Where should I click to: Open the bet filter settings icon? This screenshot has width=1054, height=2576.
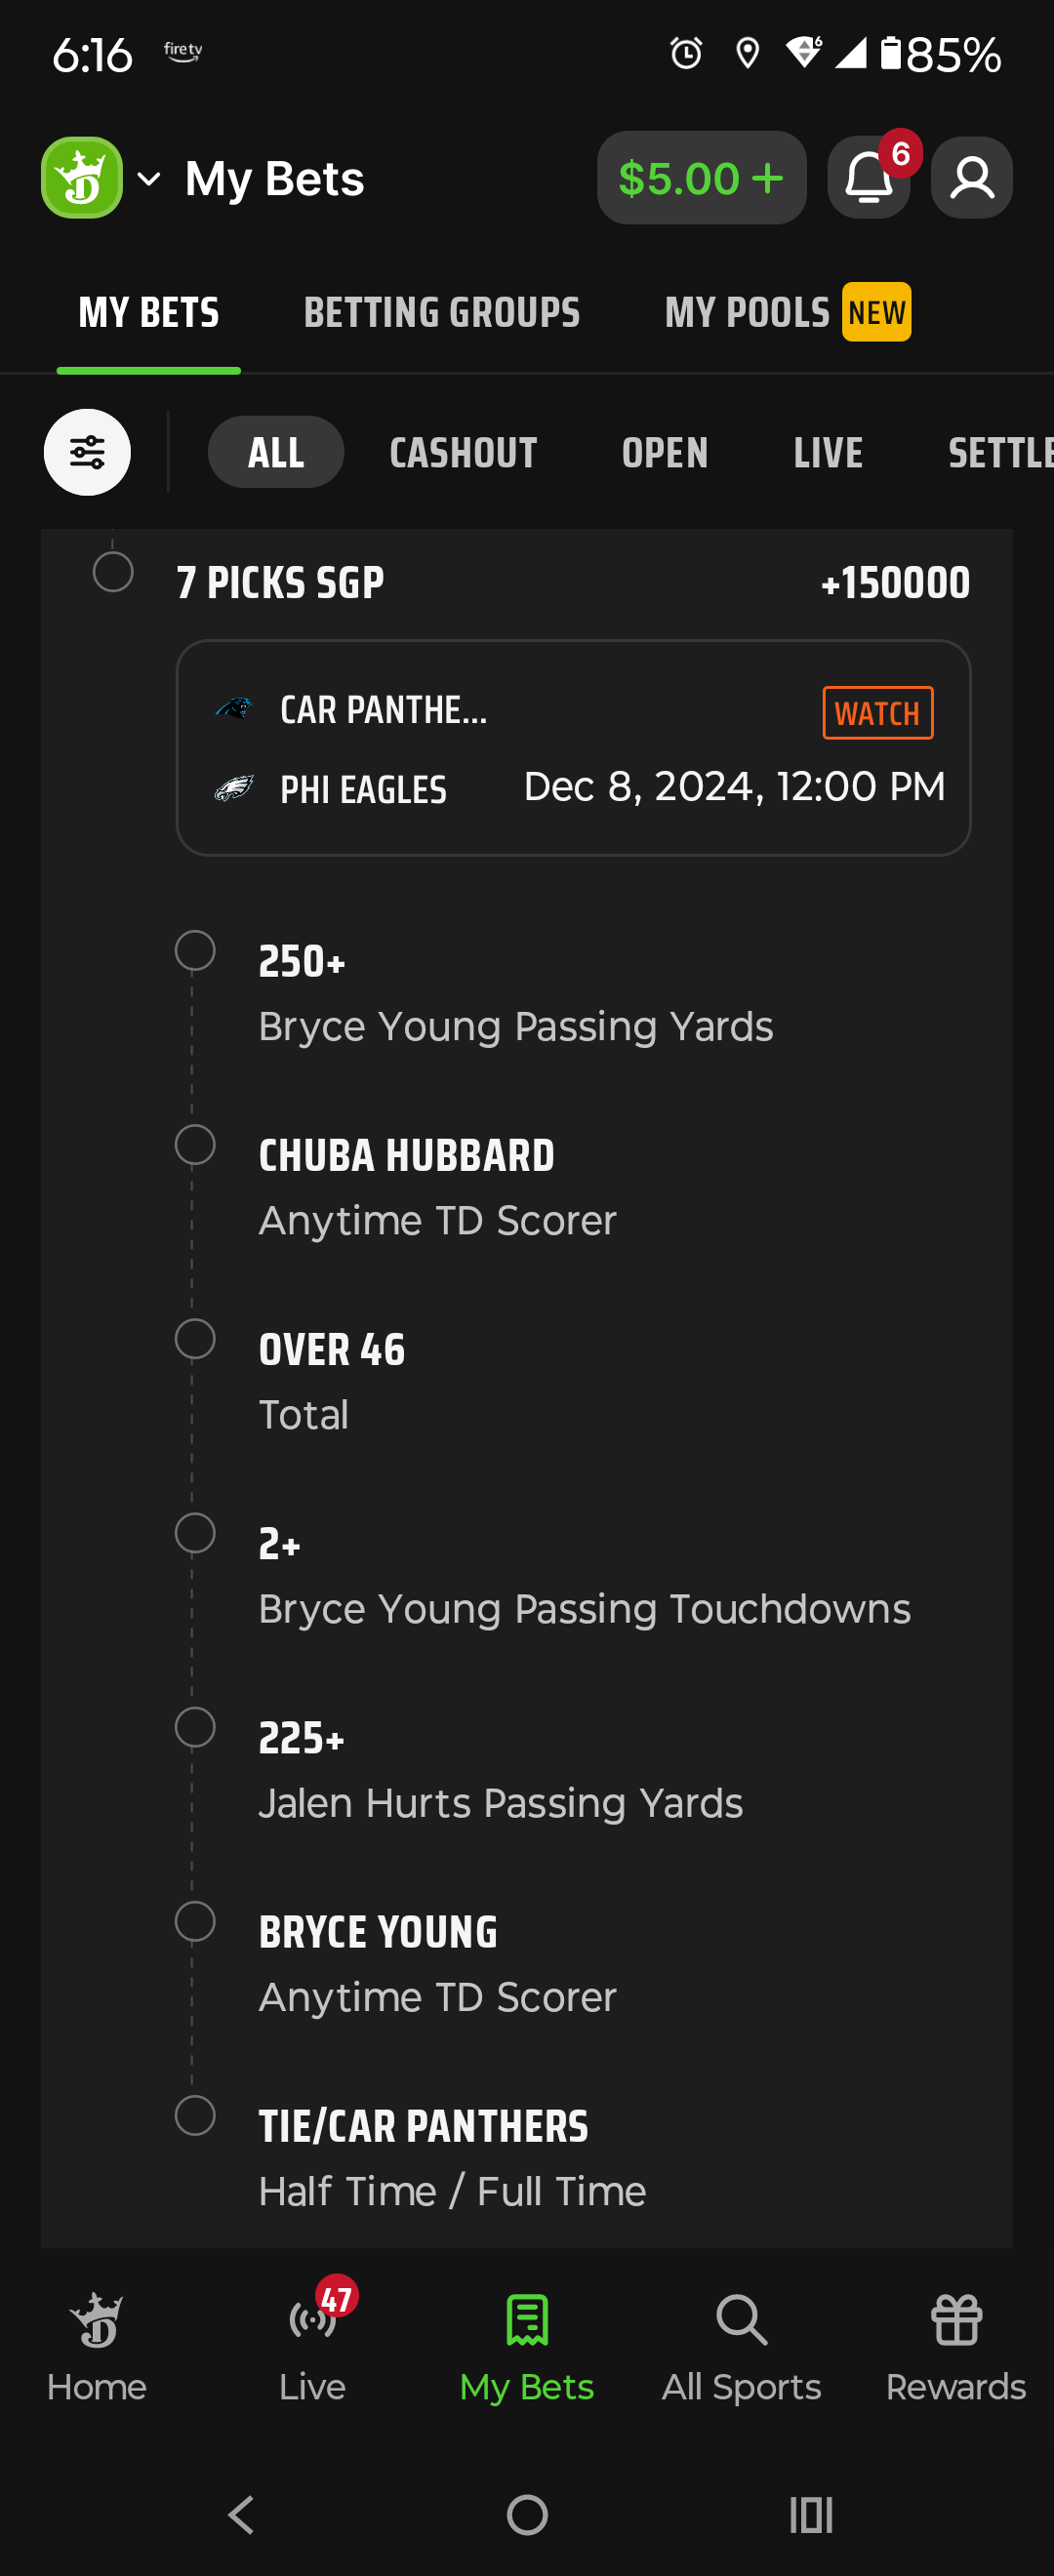pos(87,452)
